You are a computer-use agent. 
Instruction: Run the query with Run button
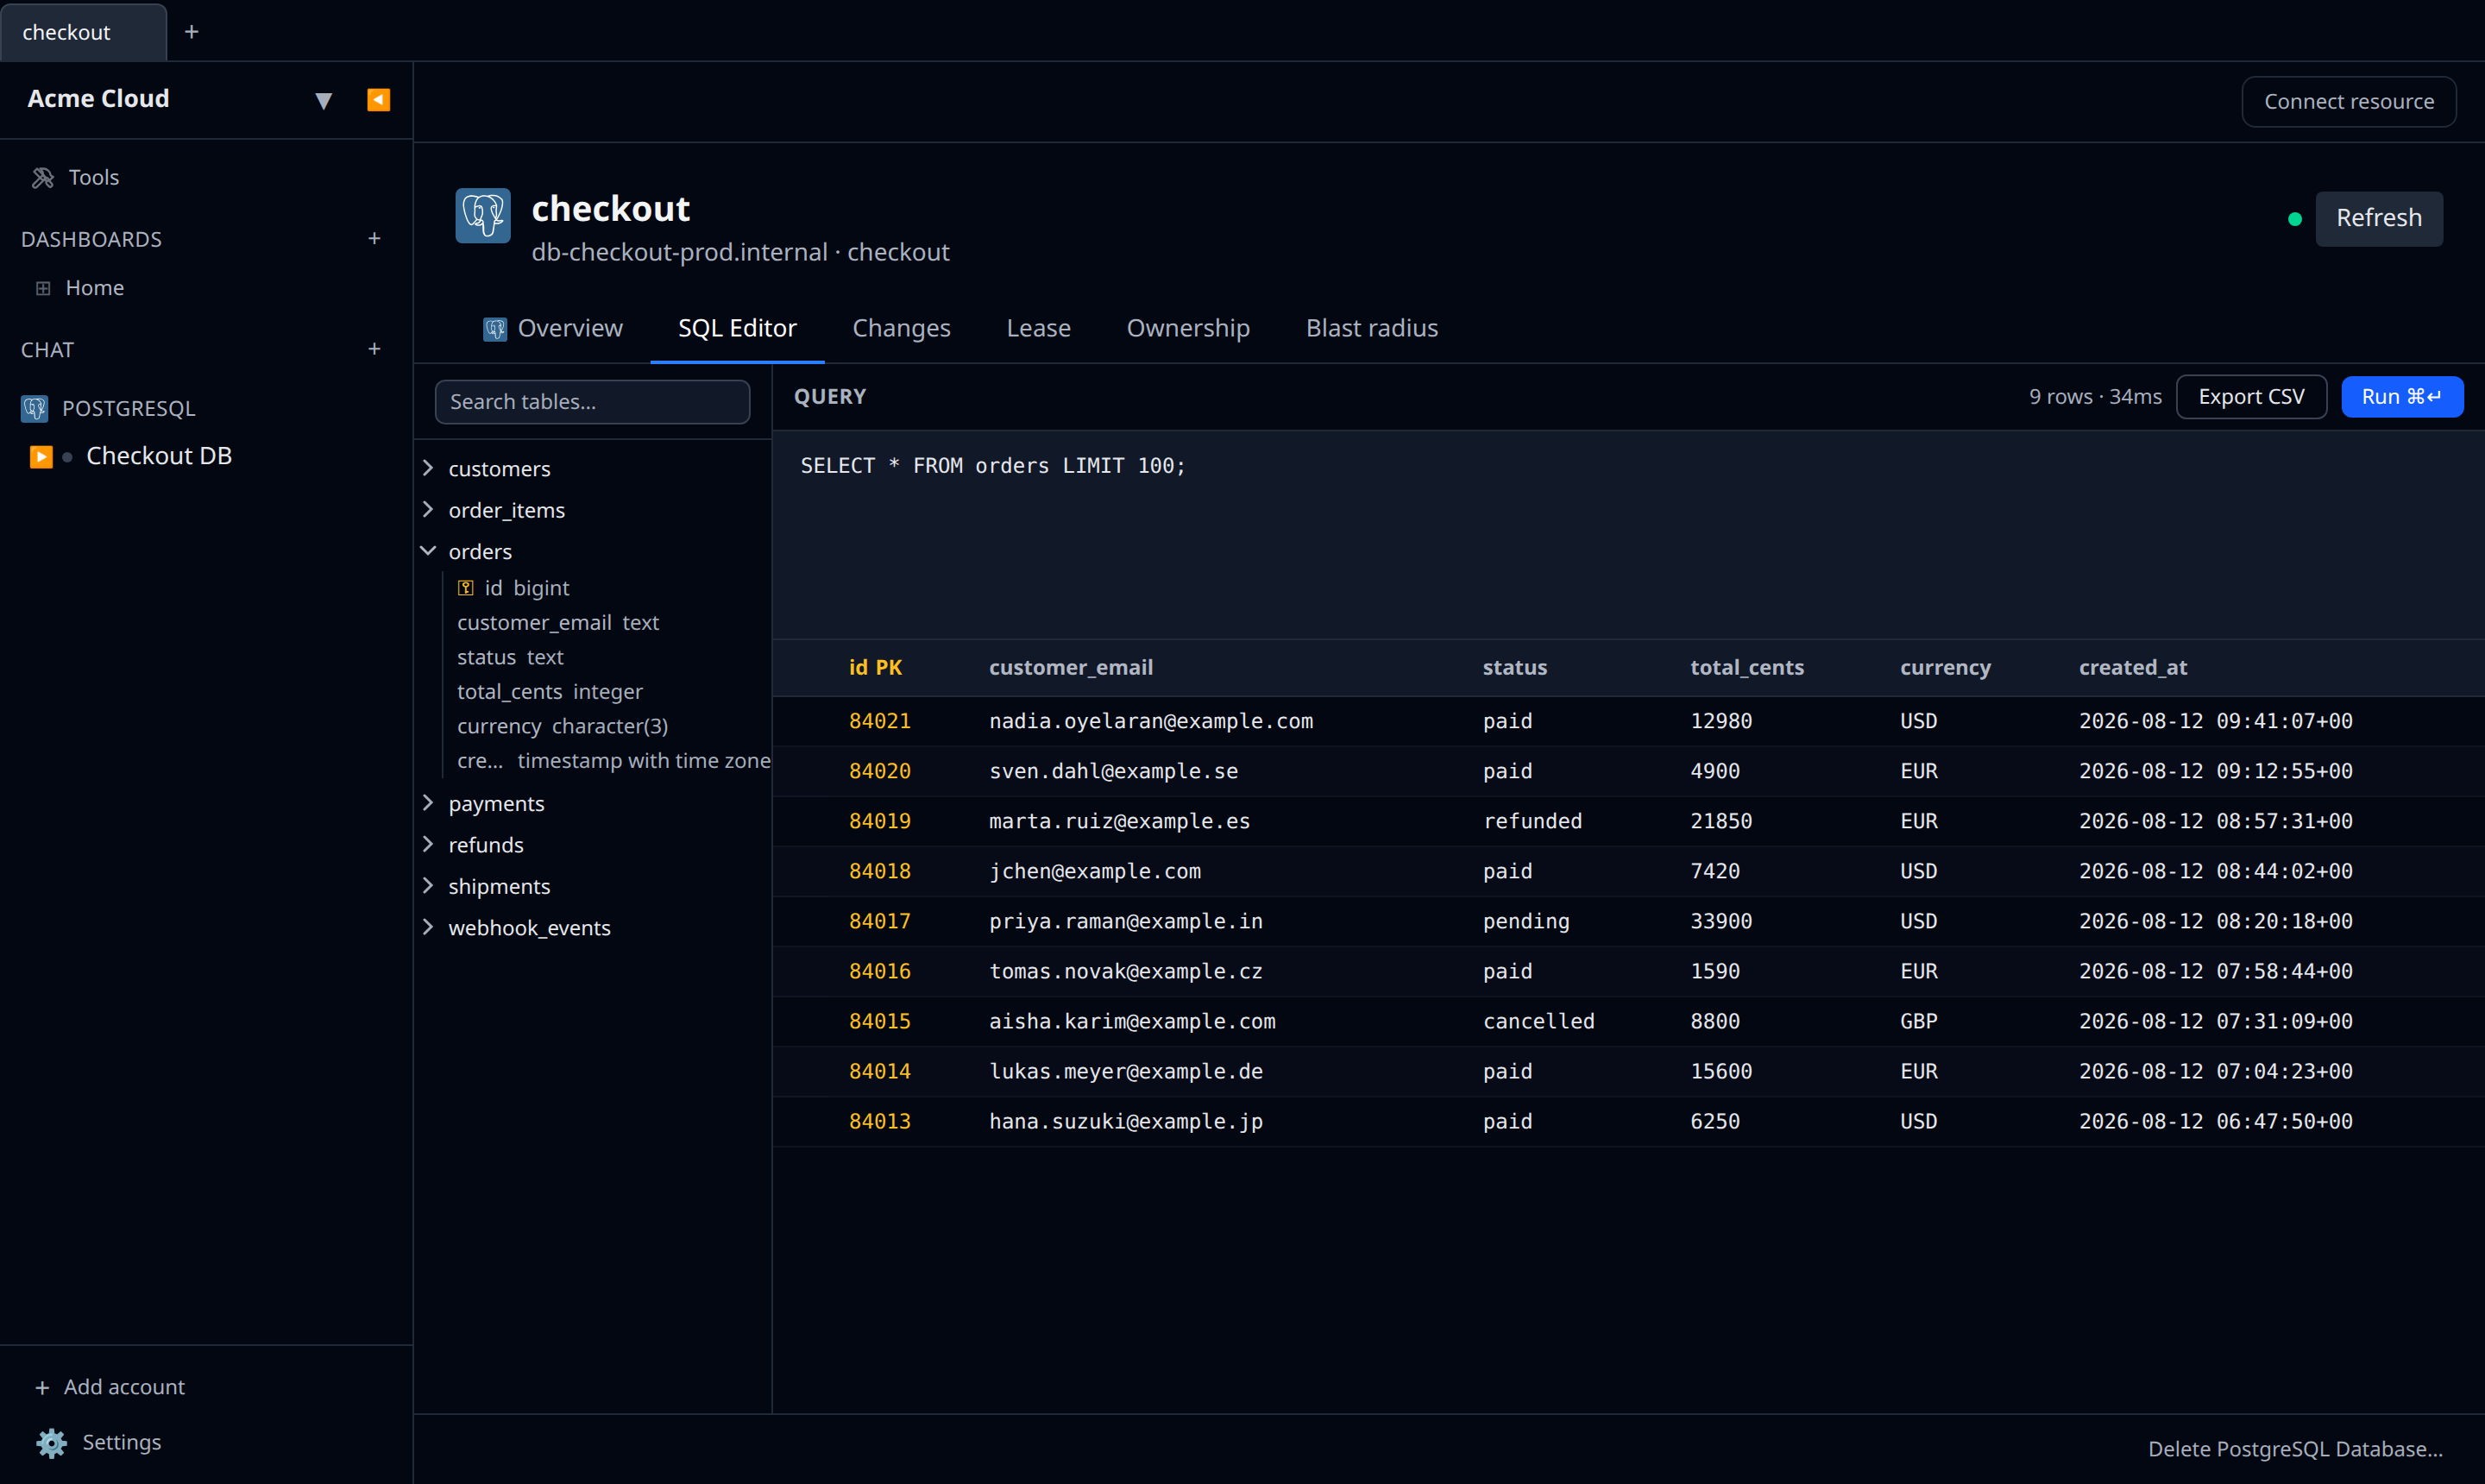point(2401,397)
